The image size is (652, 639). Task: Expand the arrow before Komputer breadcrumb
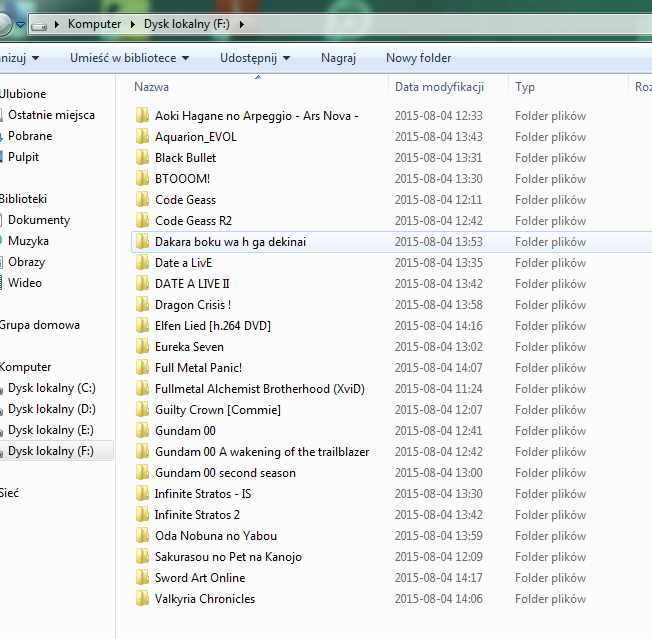pyautogui.click(x=57, y=25)
